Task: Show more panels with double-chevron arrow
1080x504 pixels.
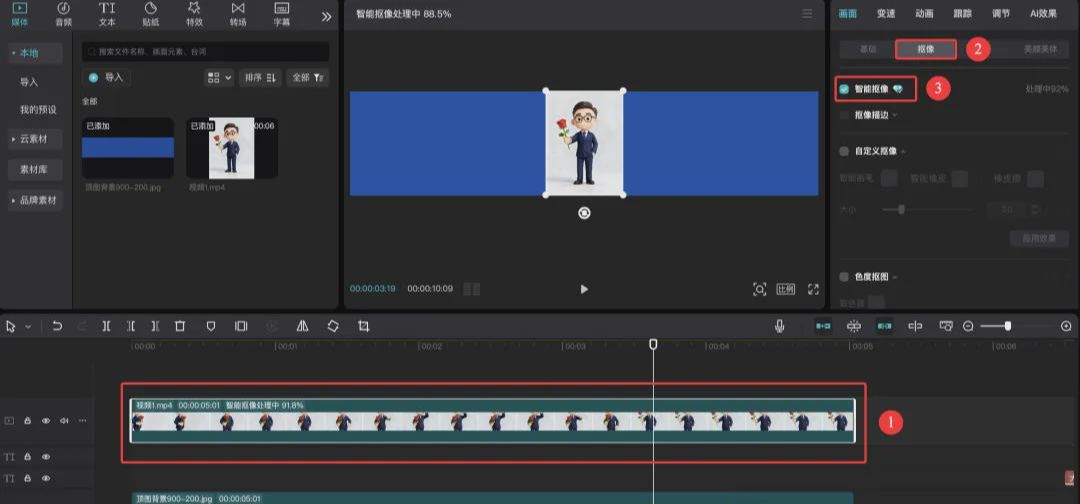Action: [x=326, y=17]
